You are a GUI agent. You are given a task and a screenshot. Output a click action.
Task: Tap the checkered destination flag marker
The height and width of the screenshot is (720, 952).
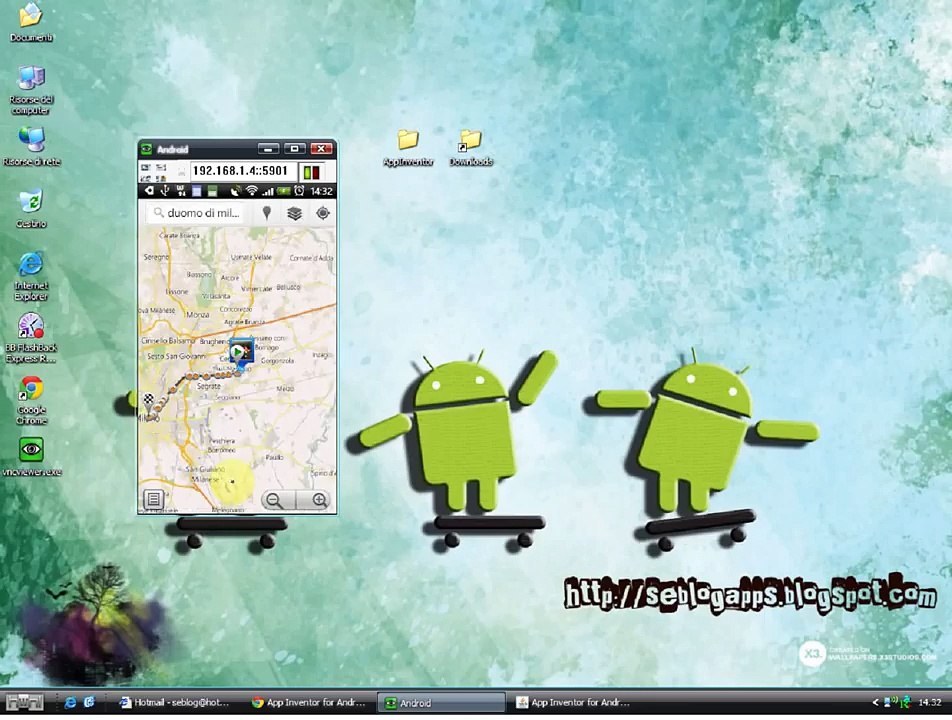pos(148,400)
